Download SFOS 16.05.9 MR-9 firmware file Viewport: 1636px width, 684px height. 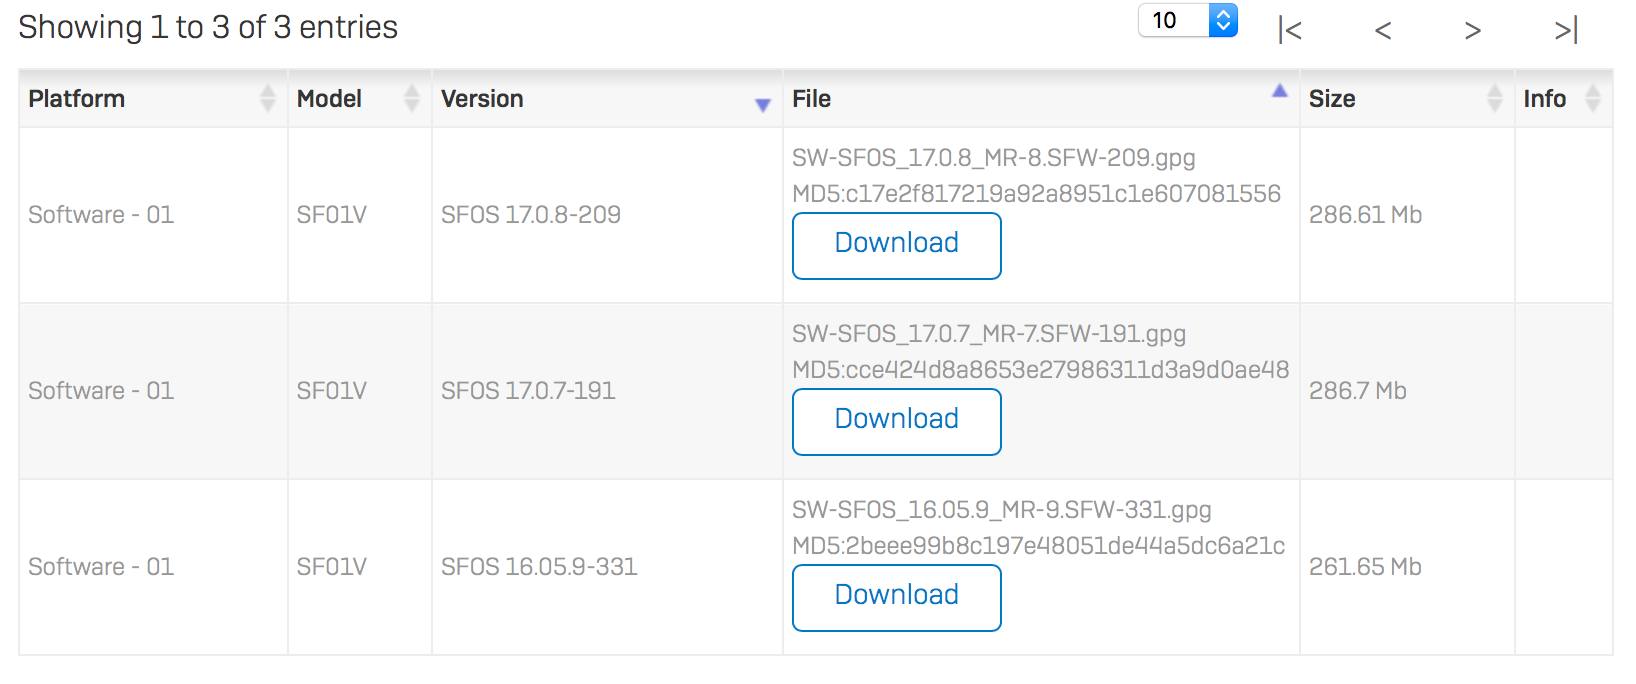[897, 598]
